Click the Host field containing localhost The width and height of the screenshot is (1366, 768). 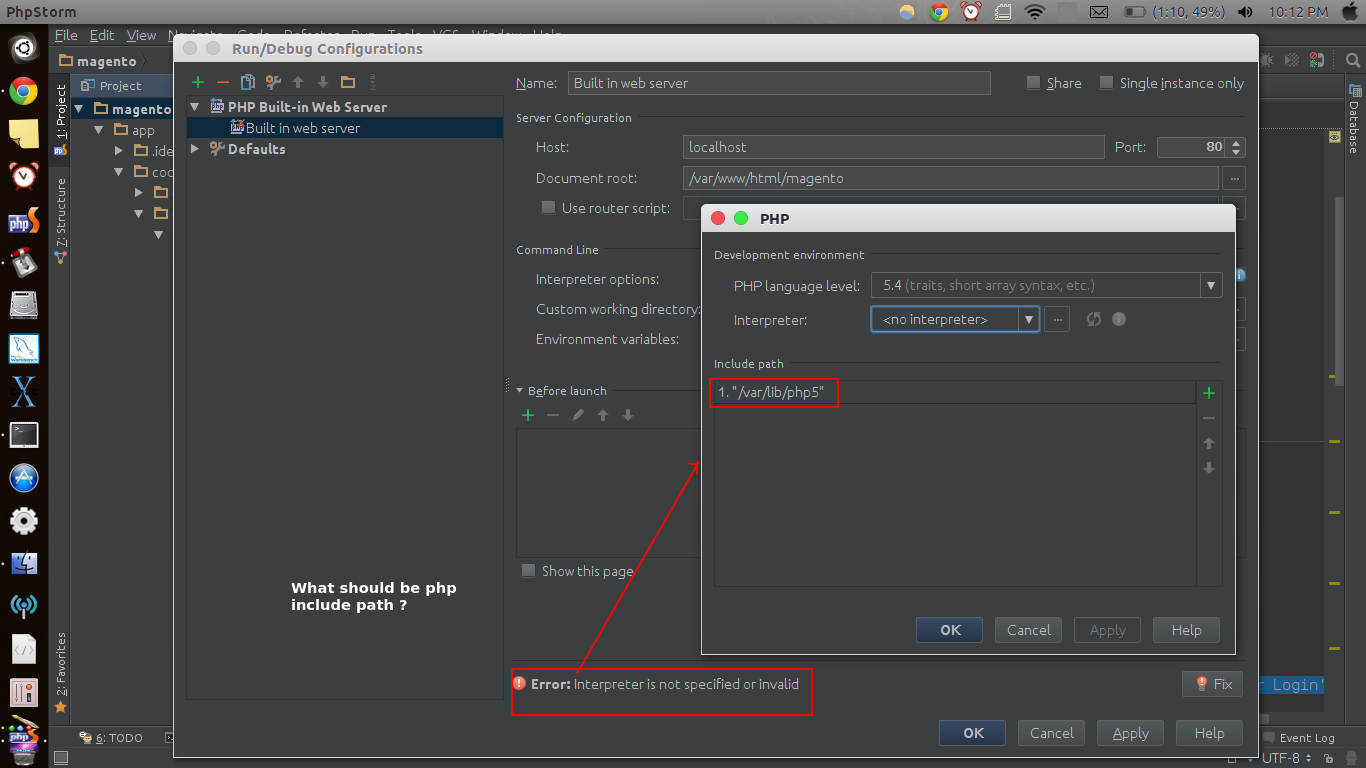point(893,147)
